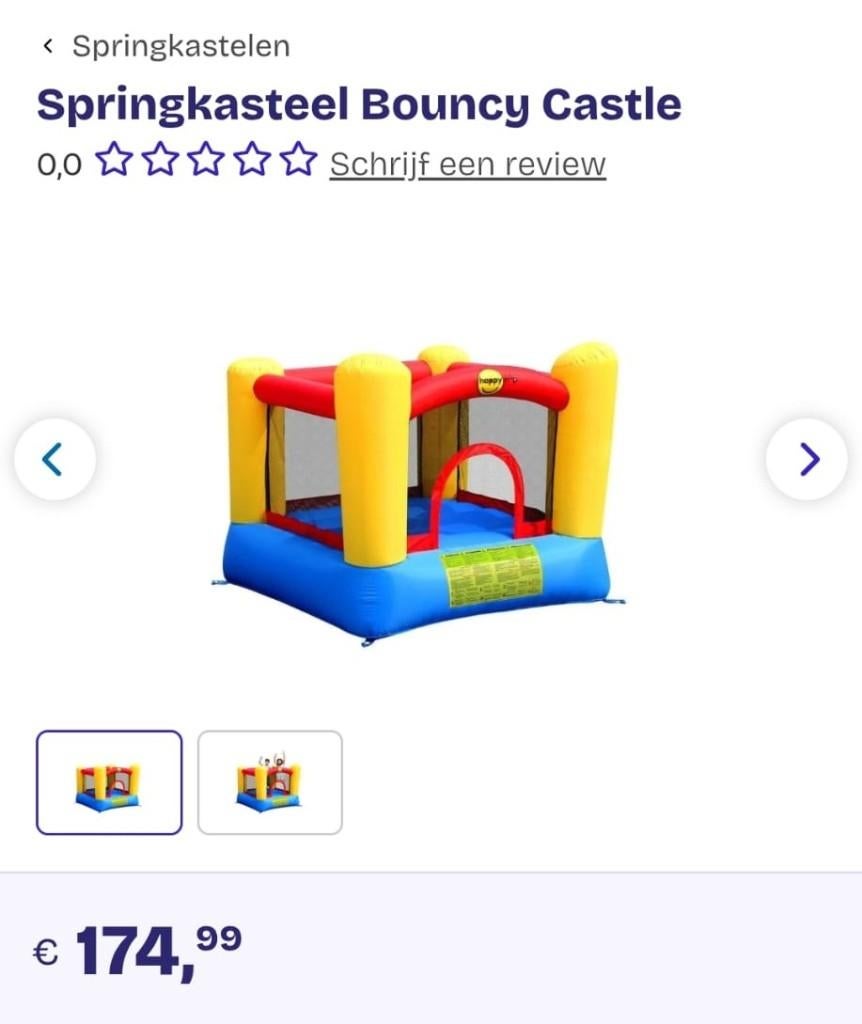Screen dimensions: 862x1024
Task: Click Schrijf een review
Action: 466,163
